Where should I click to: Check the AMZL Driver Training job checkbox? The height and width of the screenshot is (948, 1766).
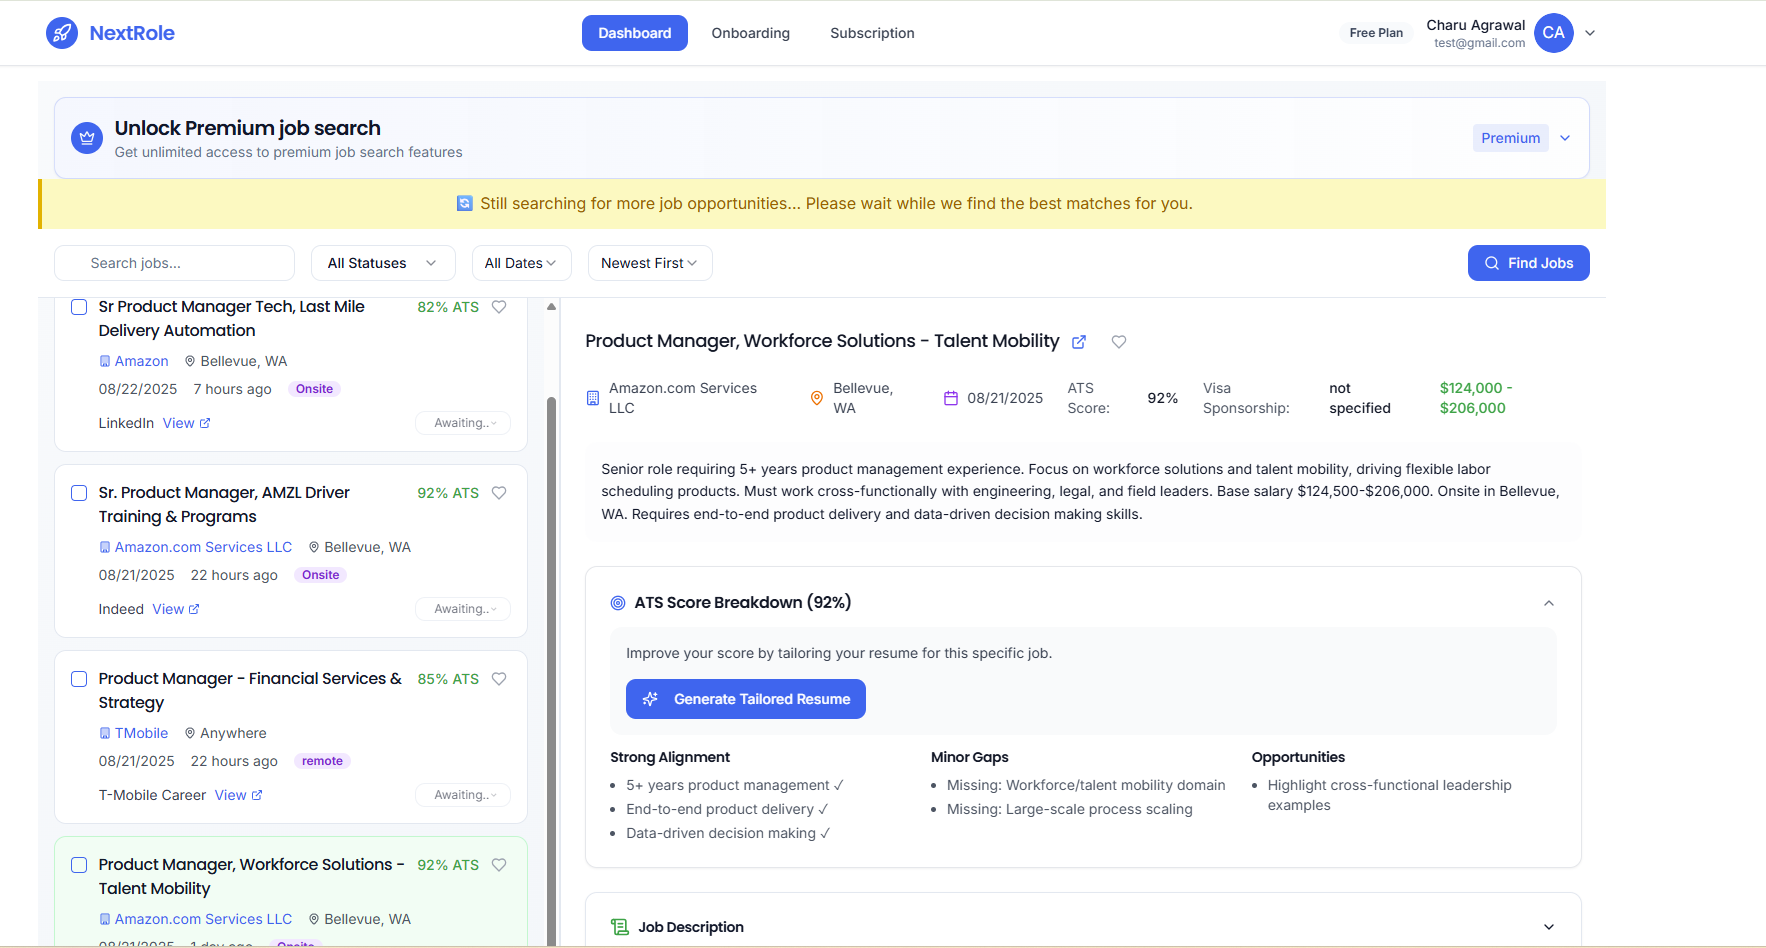[79, 493]
